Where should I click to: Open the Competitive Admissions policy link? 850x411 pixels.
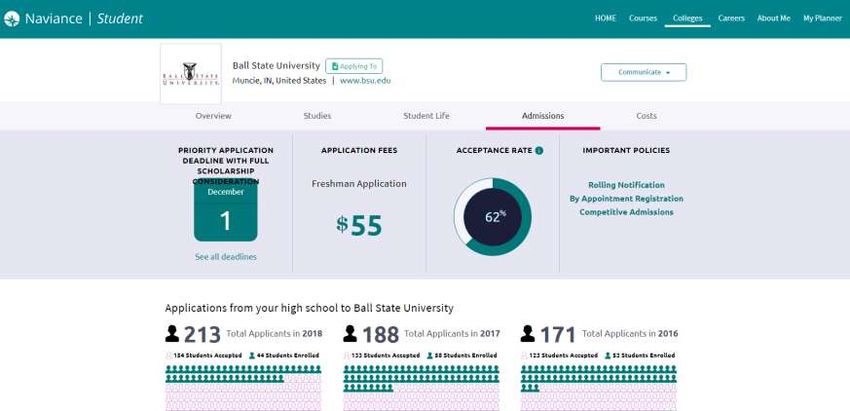tap(626, 212)
